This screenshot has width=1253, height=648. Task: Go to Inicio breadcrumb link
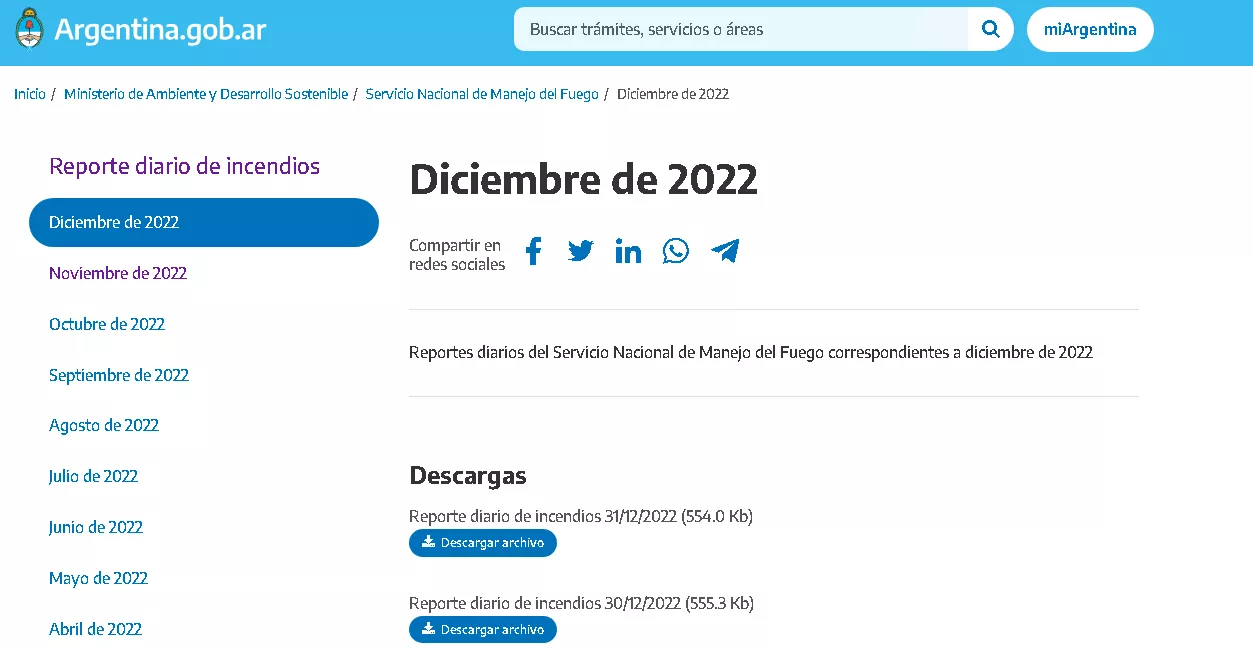tap(30, 94)
